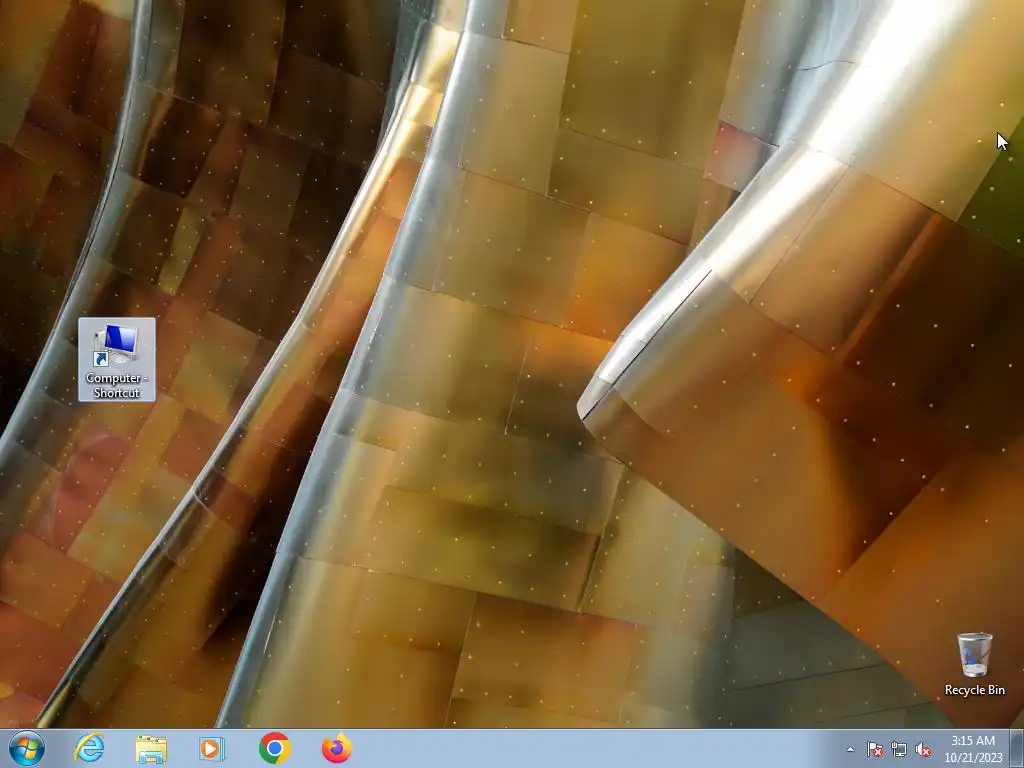Image resolution: width=1024 pixels, height=768 pixels.
Task: Open Google Chrome from the taskbar
Action: click(275, 748)
